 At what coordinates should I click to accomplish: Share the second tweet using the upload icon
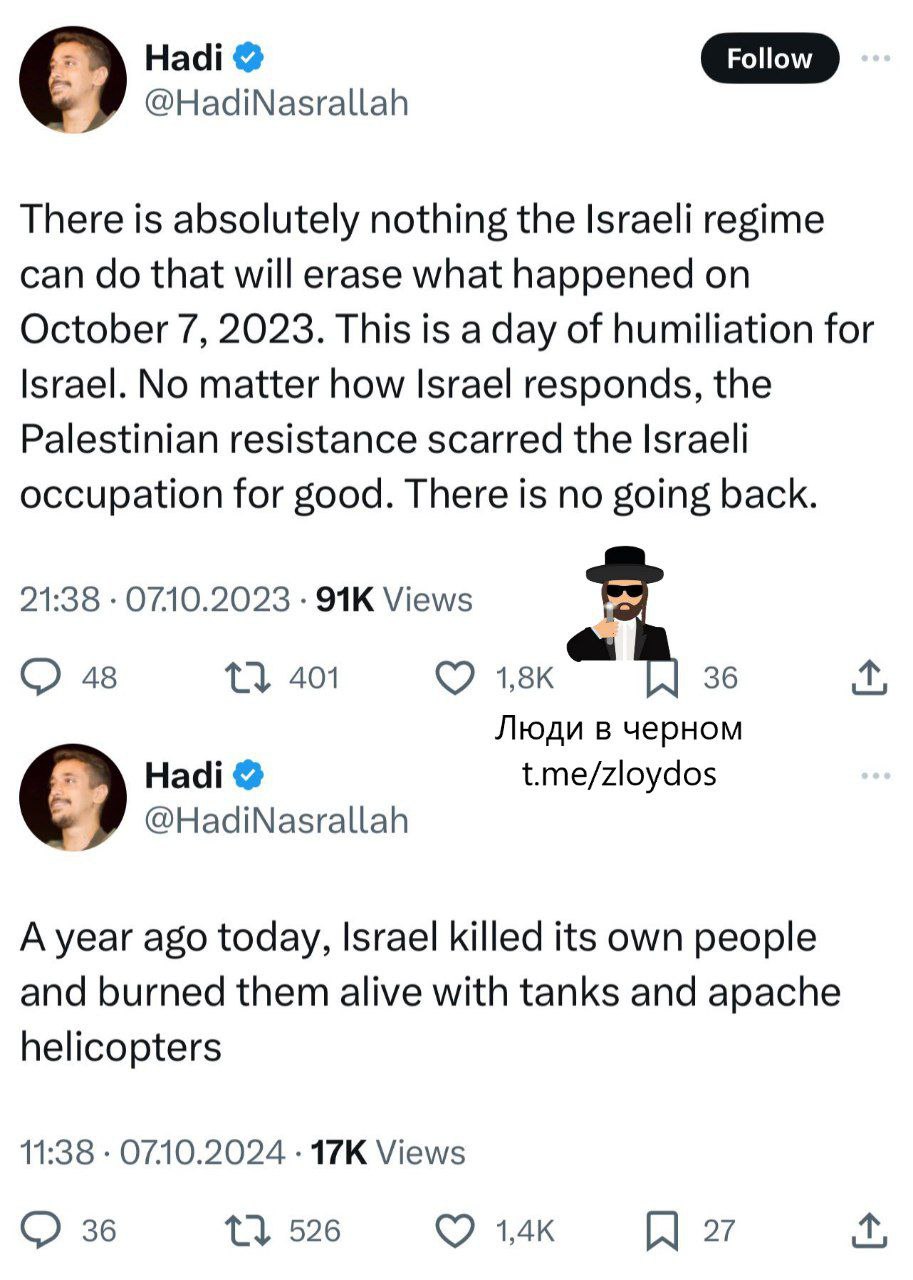tap(869, 1229)
